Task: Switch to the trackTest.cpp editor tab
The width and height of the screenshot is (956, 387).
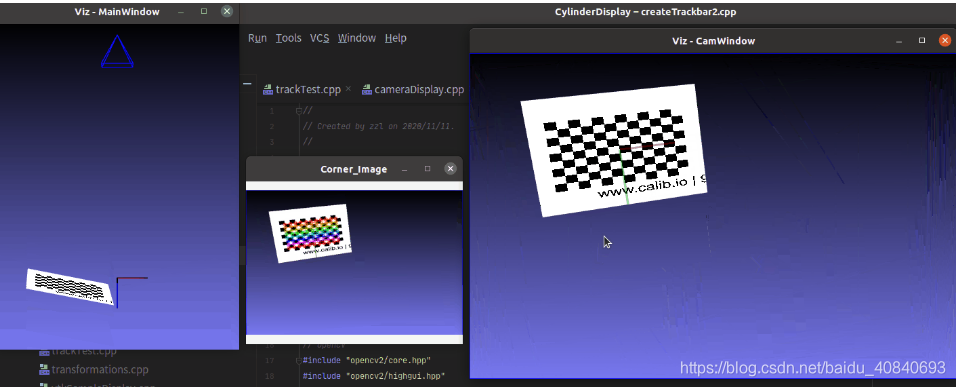Action: 308,90
